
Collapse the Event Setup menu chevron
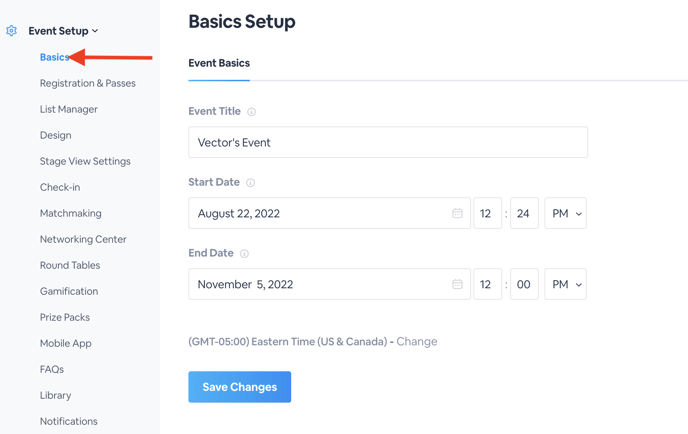click(95, 31)
